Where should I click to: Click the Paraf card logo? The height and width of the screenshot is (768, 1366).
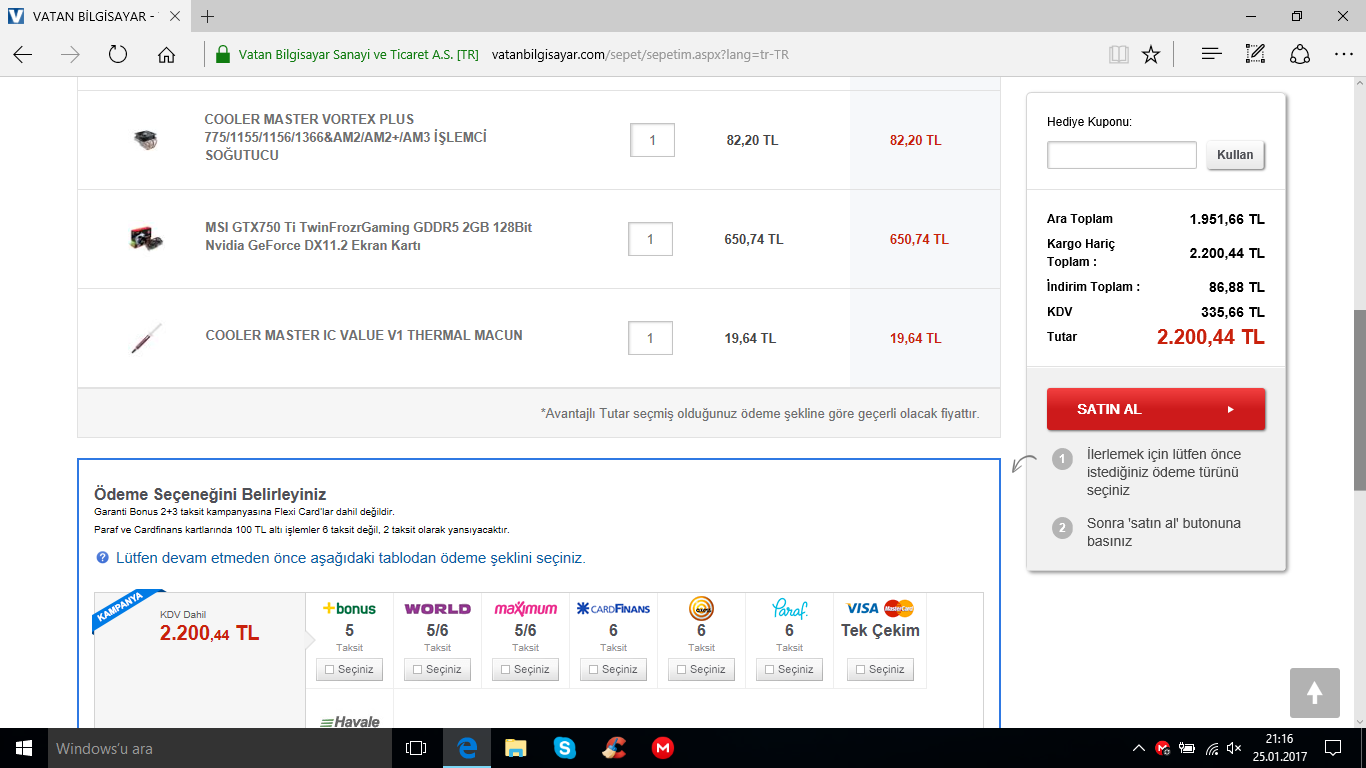tap(789, 608)
